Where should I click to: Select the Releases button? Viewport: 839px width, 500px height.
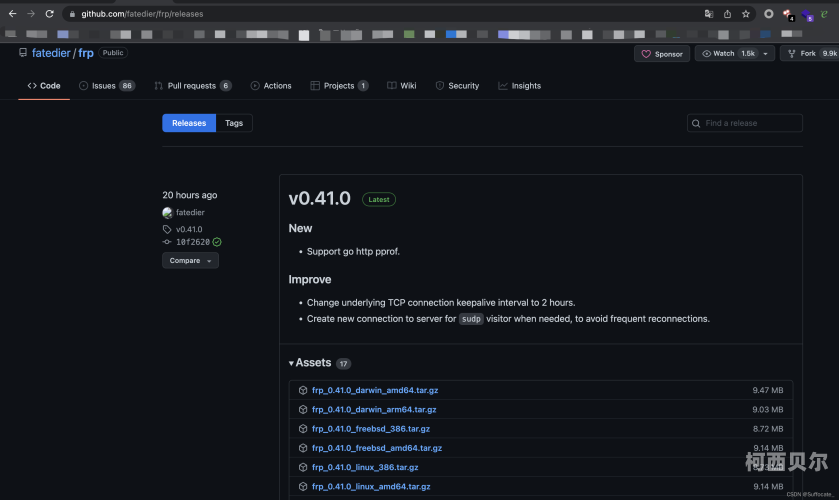(189, 123)
